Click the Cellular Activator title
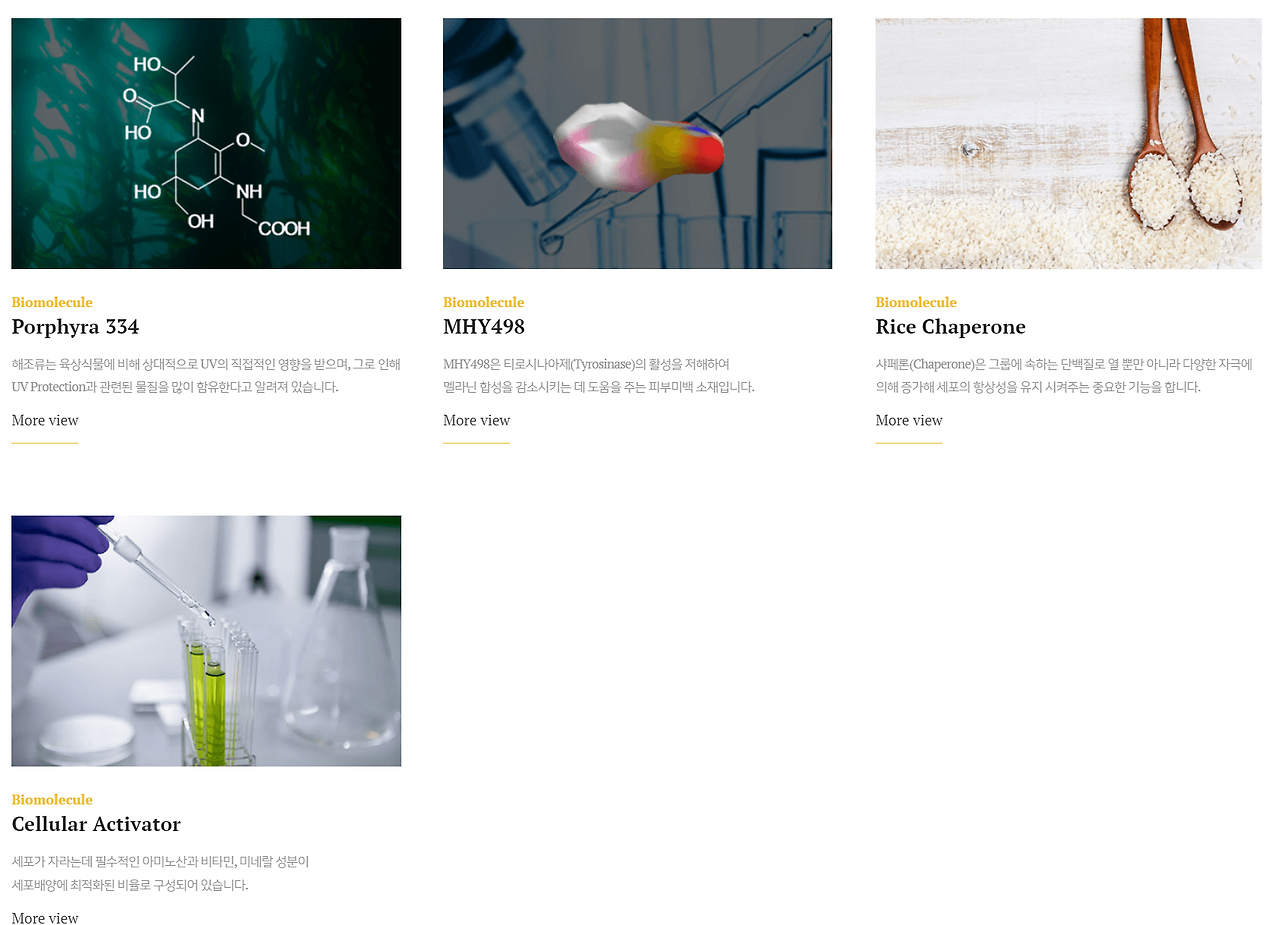 pos(96,824)
